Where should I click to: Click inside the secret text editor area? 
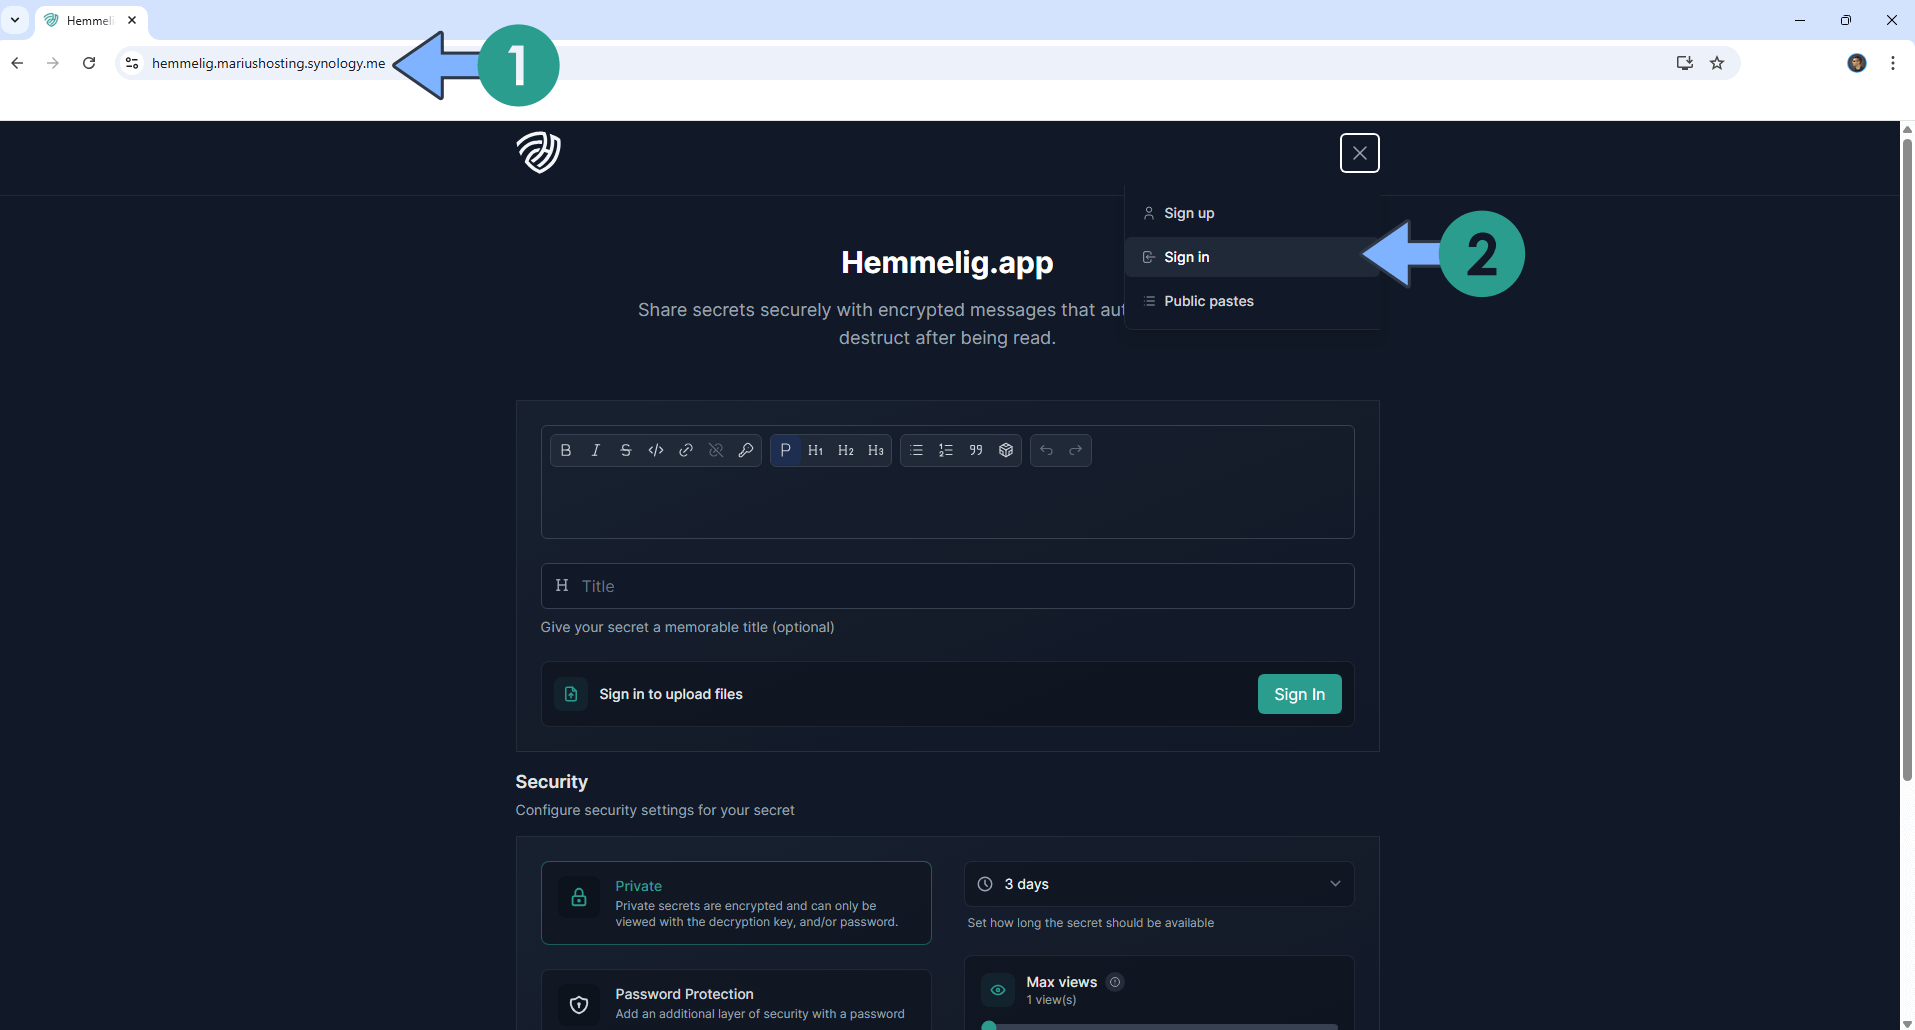[947, 504]
